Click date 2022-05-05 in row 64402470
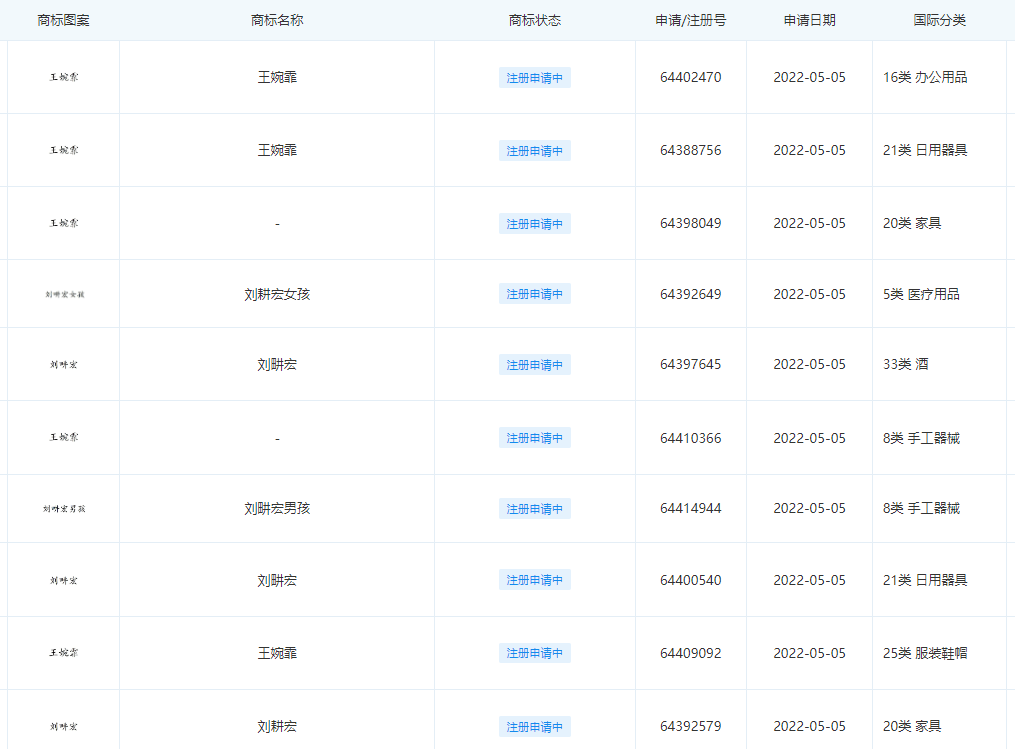This screenshot has height=749, width=1015. click(810, 77)
